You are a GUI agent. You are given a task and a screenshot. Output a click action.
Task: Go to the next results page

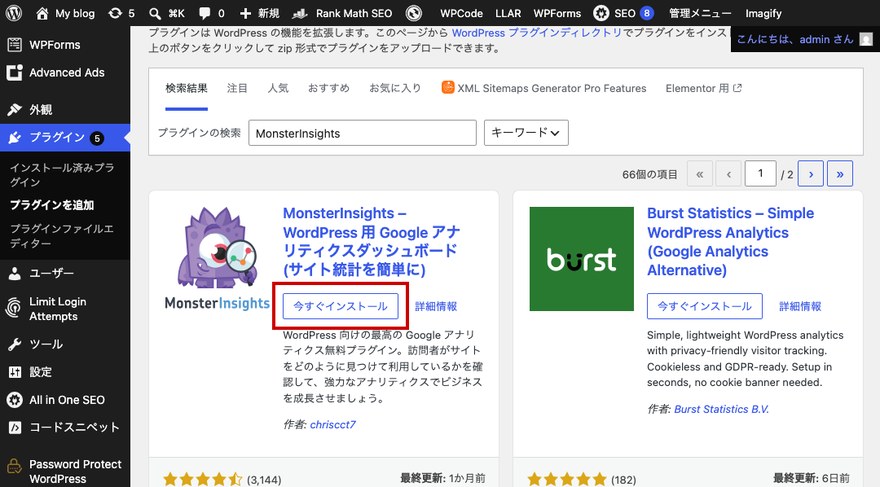tap(810, 173)
